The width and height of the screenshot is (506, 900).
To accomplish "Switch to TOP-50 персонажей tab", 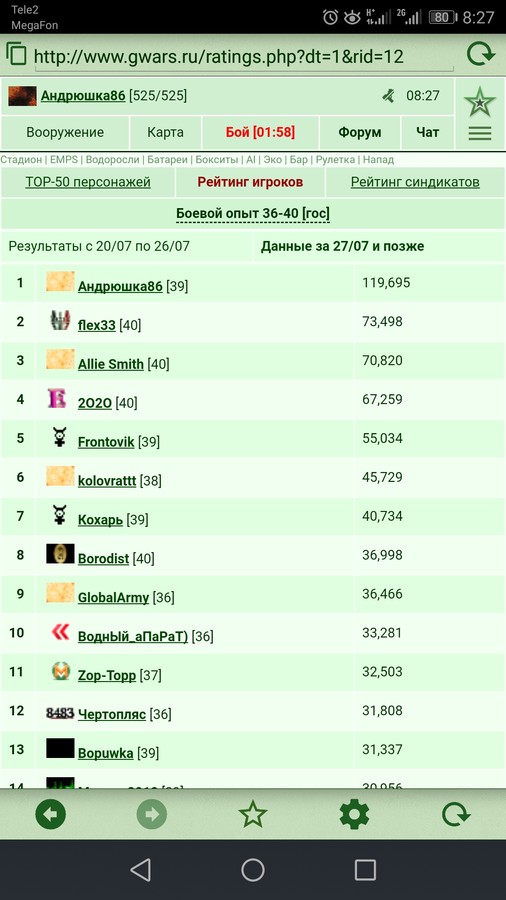I will [88, 183].
